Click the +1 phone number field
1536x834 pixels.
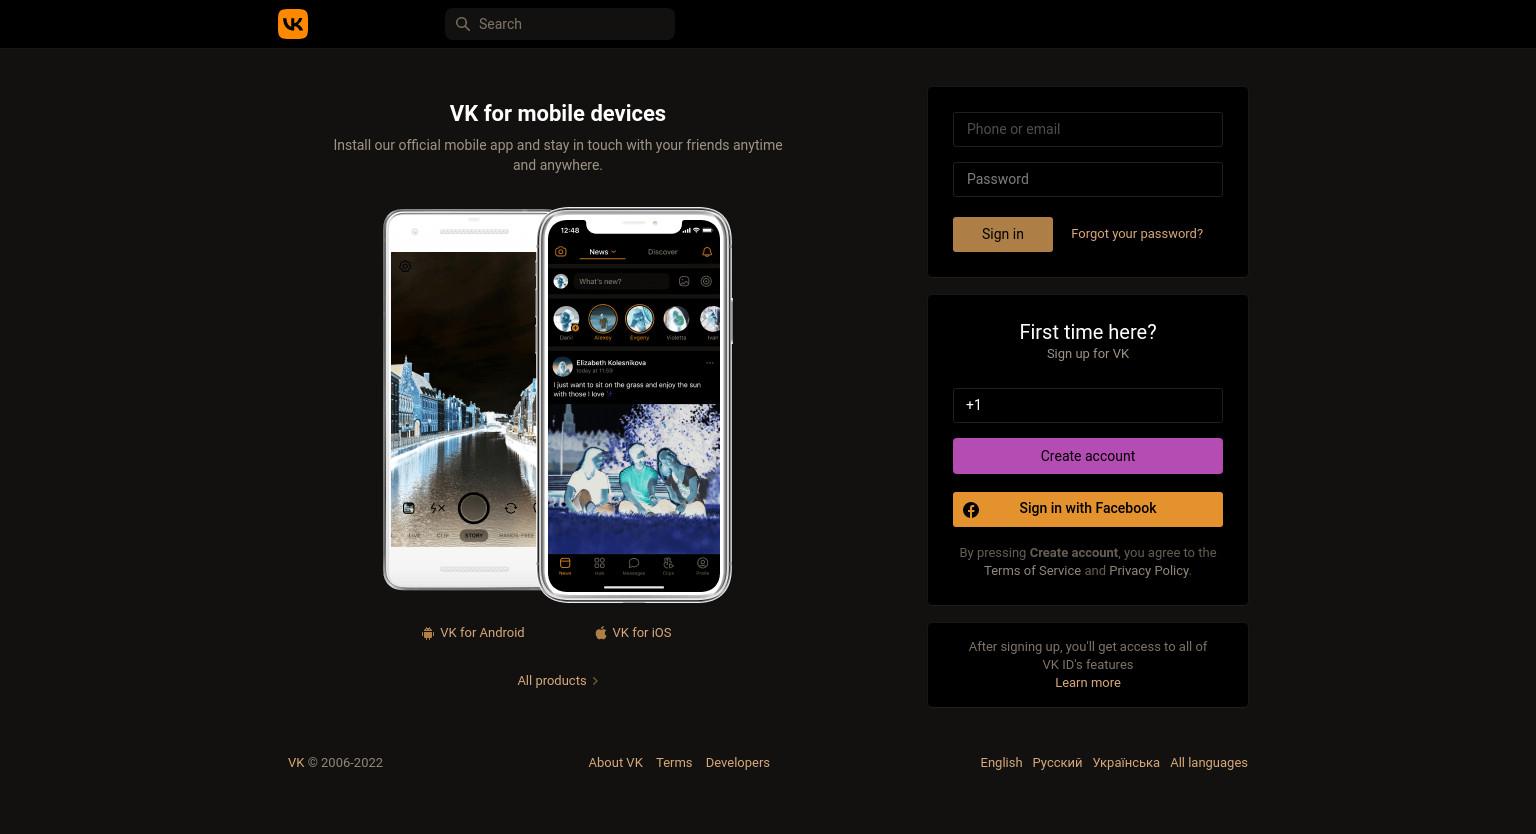point(1088,405)
